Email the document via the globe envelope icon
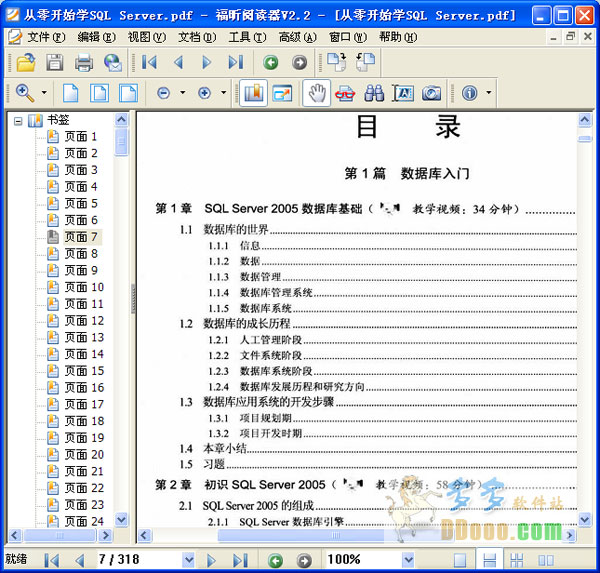The image size is (600, 573). click(113, 62)
